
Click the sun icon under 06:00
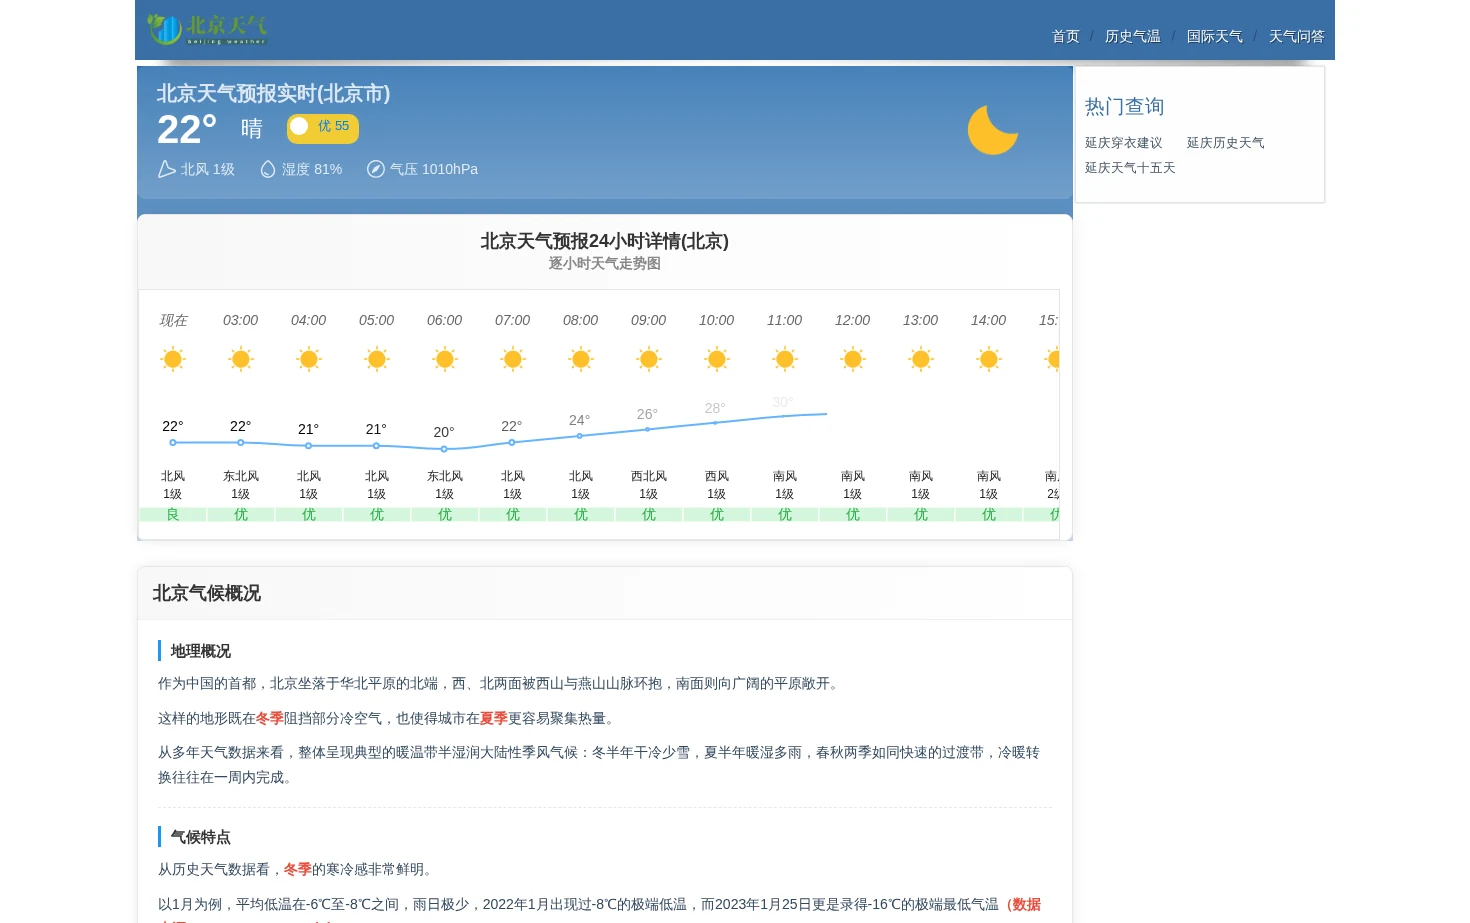point(445,359)
